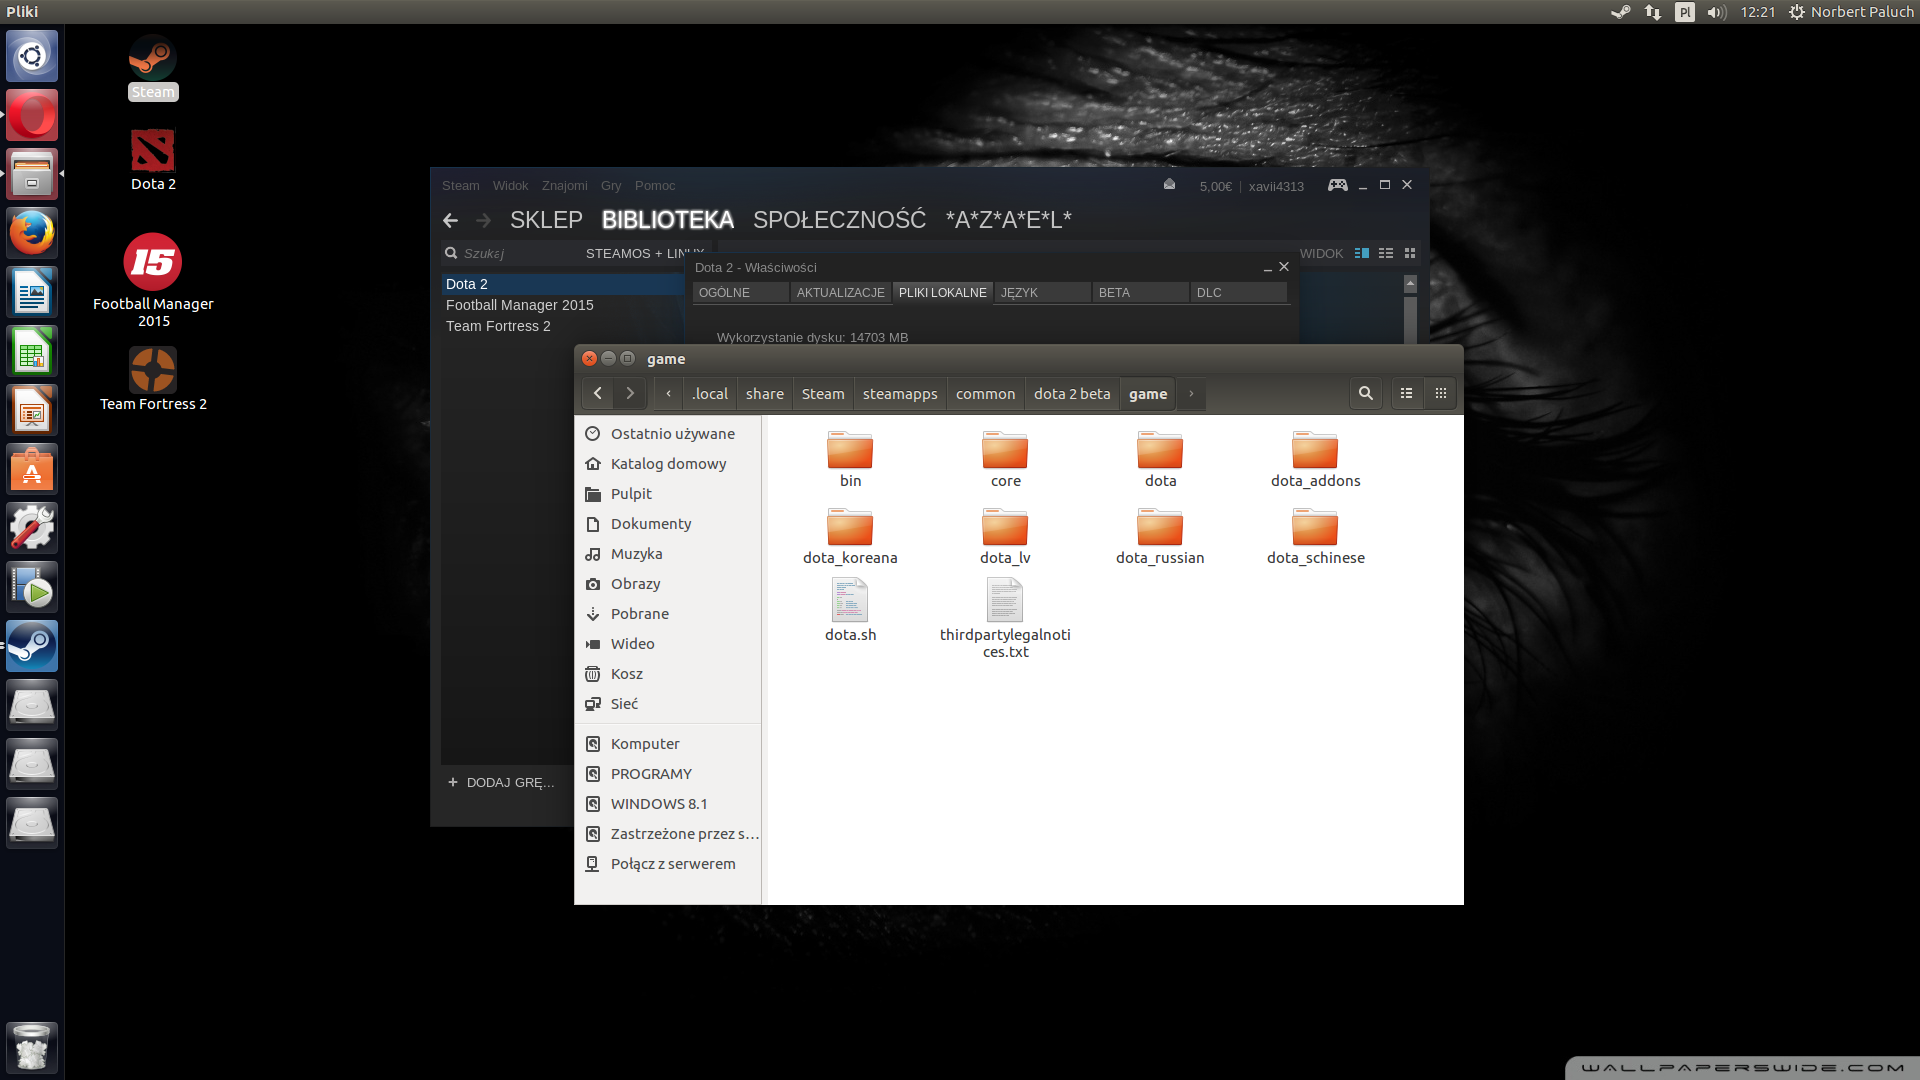Open the dota_koreana folder

coord(850,536)
